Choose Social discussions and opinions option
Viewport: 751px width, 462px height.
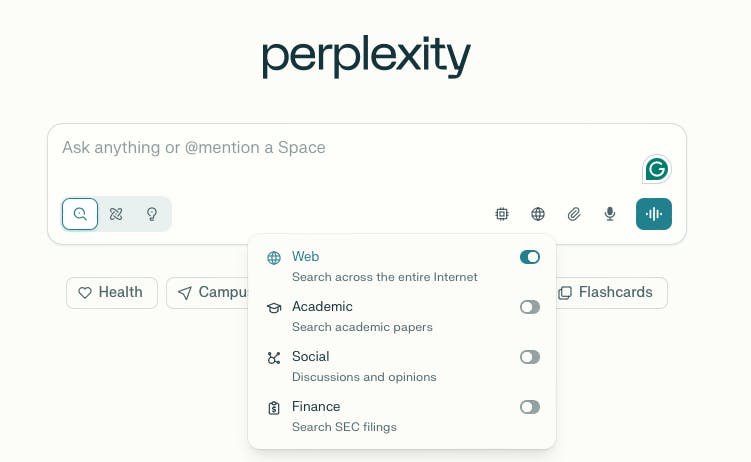coord(363,366)
